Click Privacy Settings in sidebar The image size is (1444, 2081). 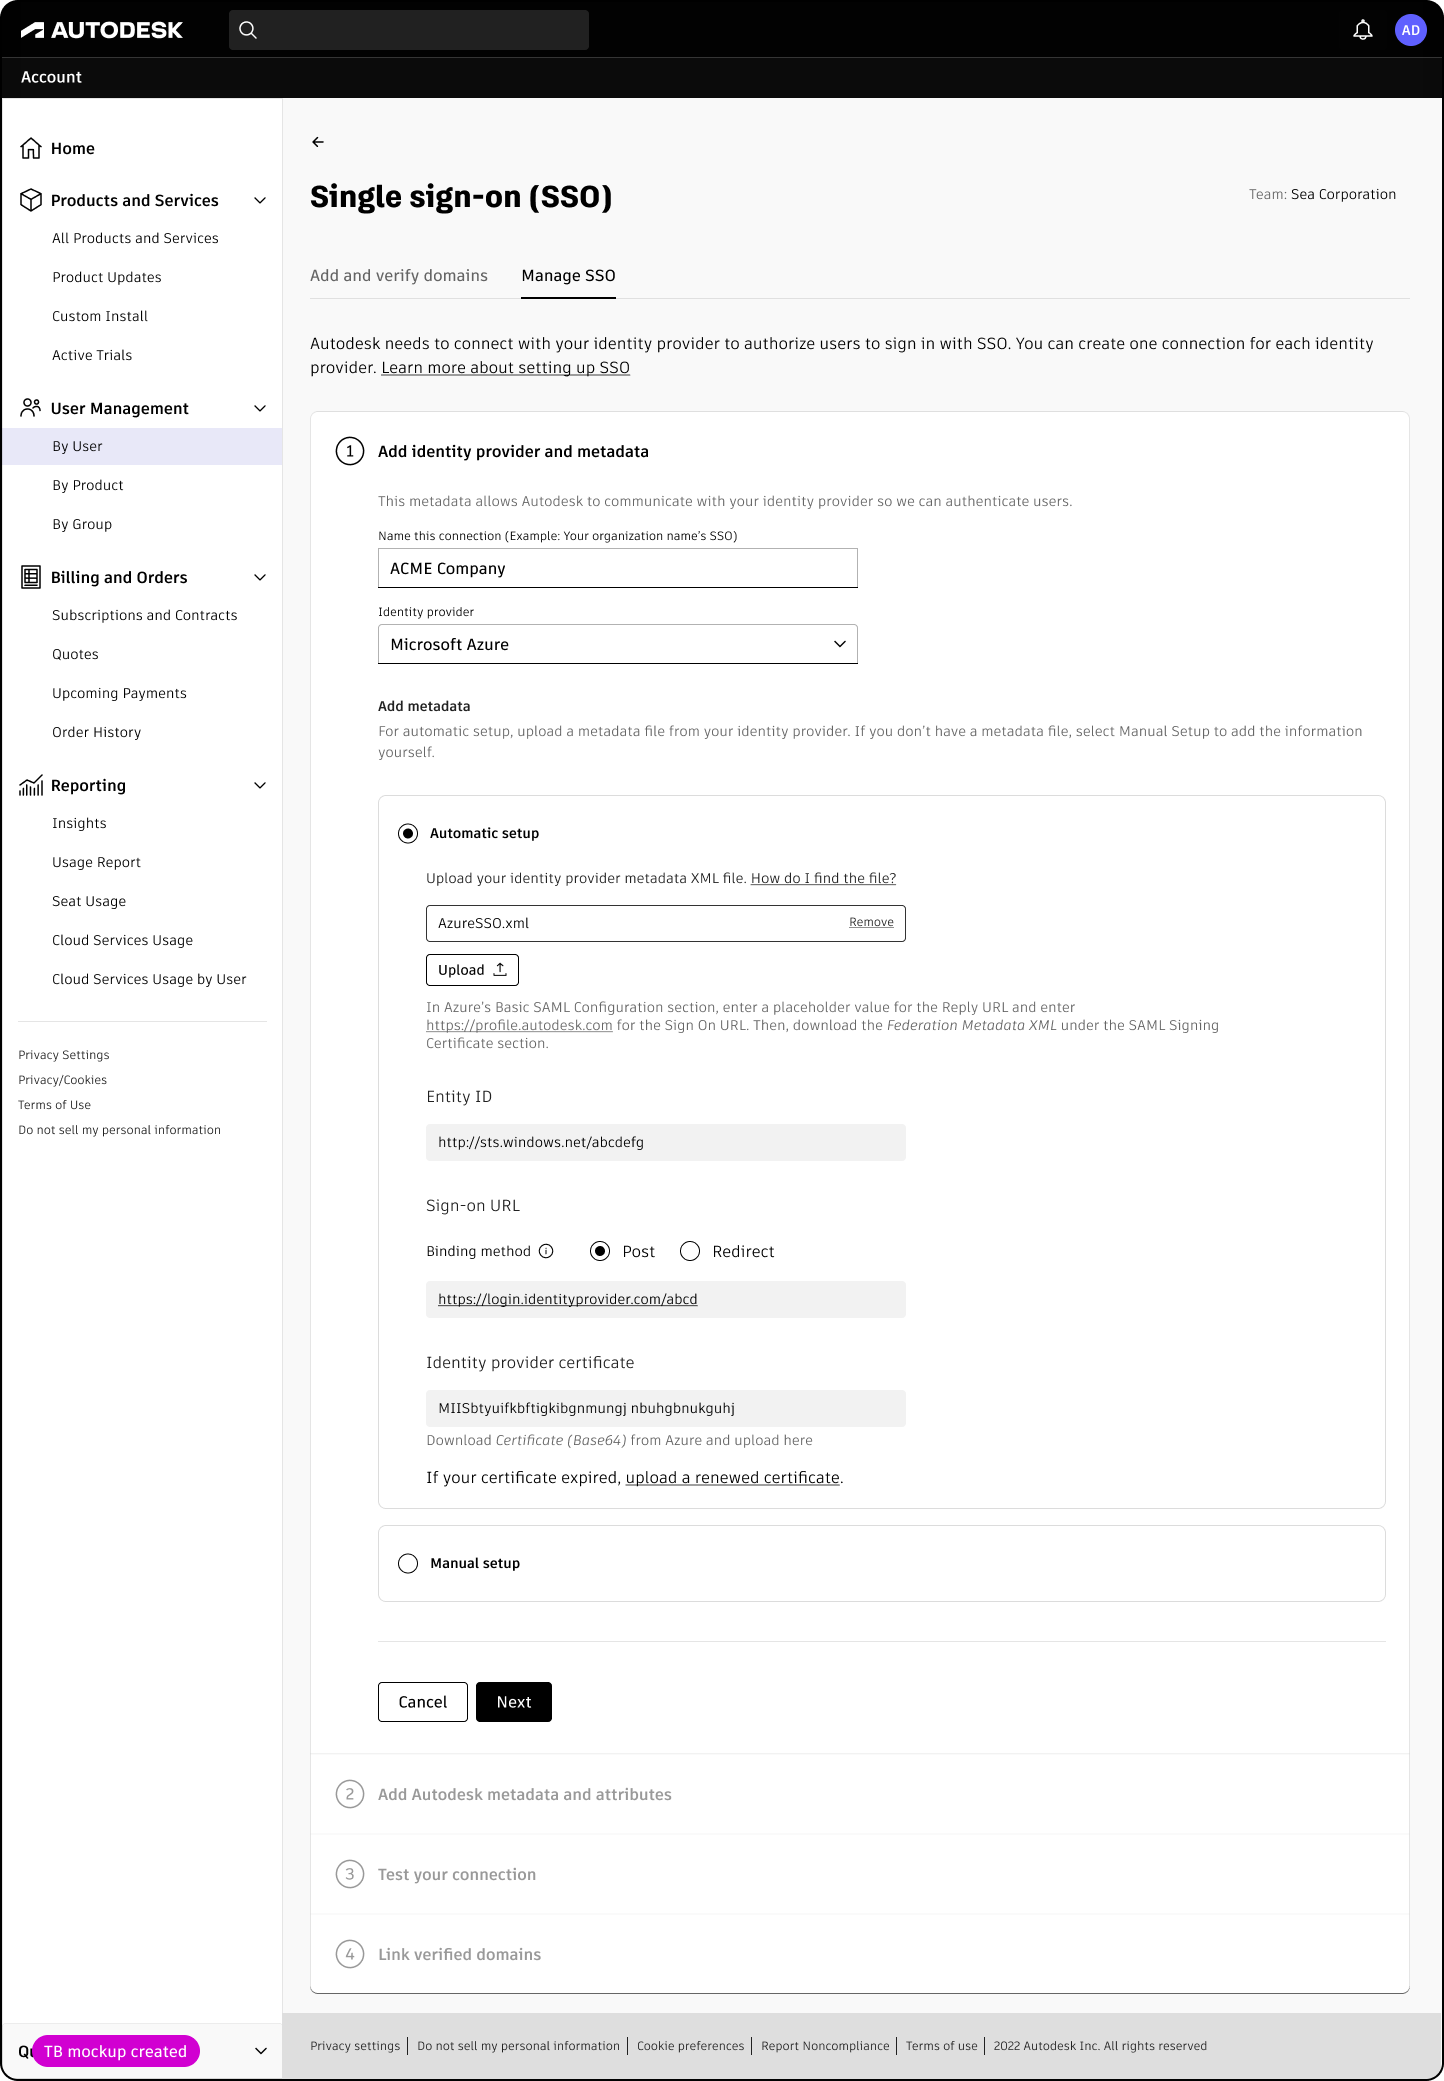pyautogui.click(x=64, y=1055)
